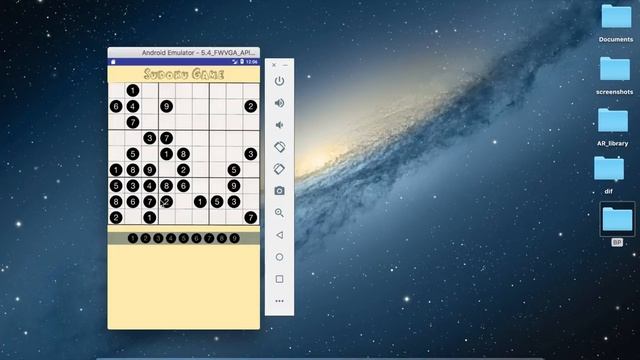The image size is (640, 360).
Task: Go home using the circle Home icon
Action: [279, 257]
